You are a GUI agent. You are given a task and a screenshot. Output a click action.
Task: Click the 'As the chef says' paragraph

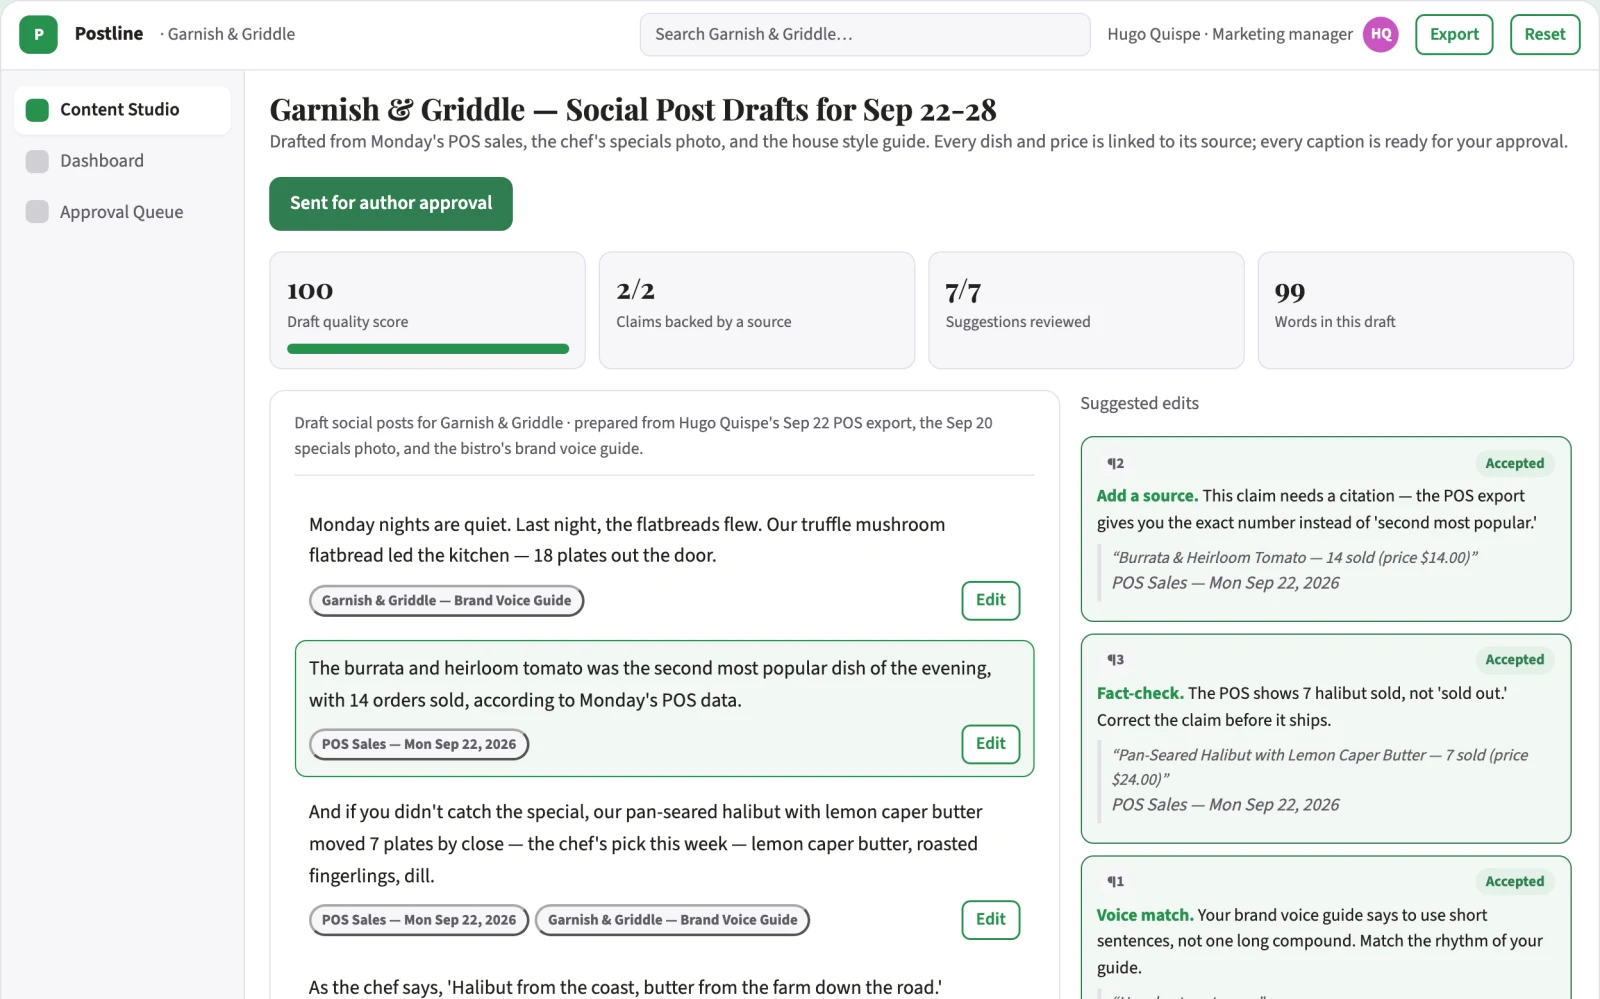(x=625, y=988)
